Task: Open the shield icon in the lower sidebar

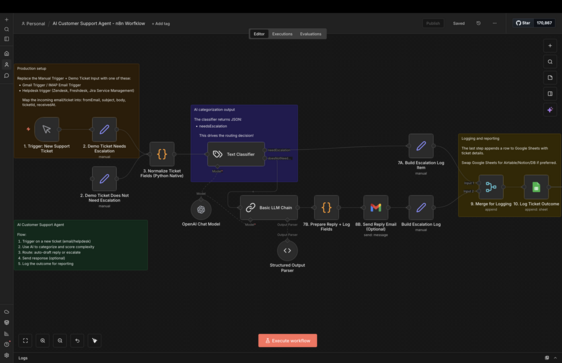Action: click(x=6, y=323)
